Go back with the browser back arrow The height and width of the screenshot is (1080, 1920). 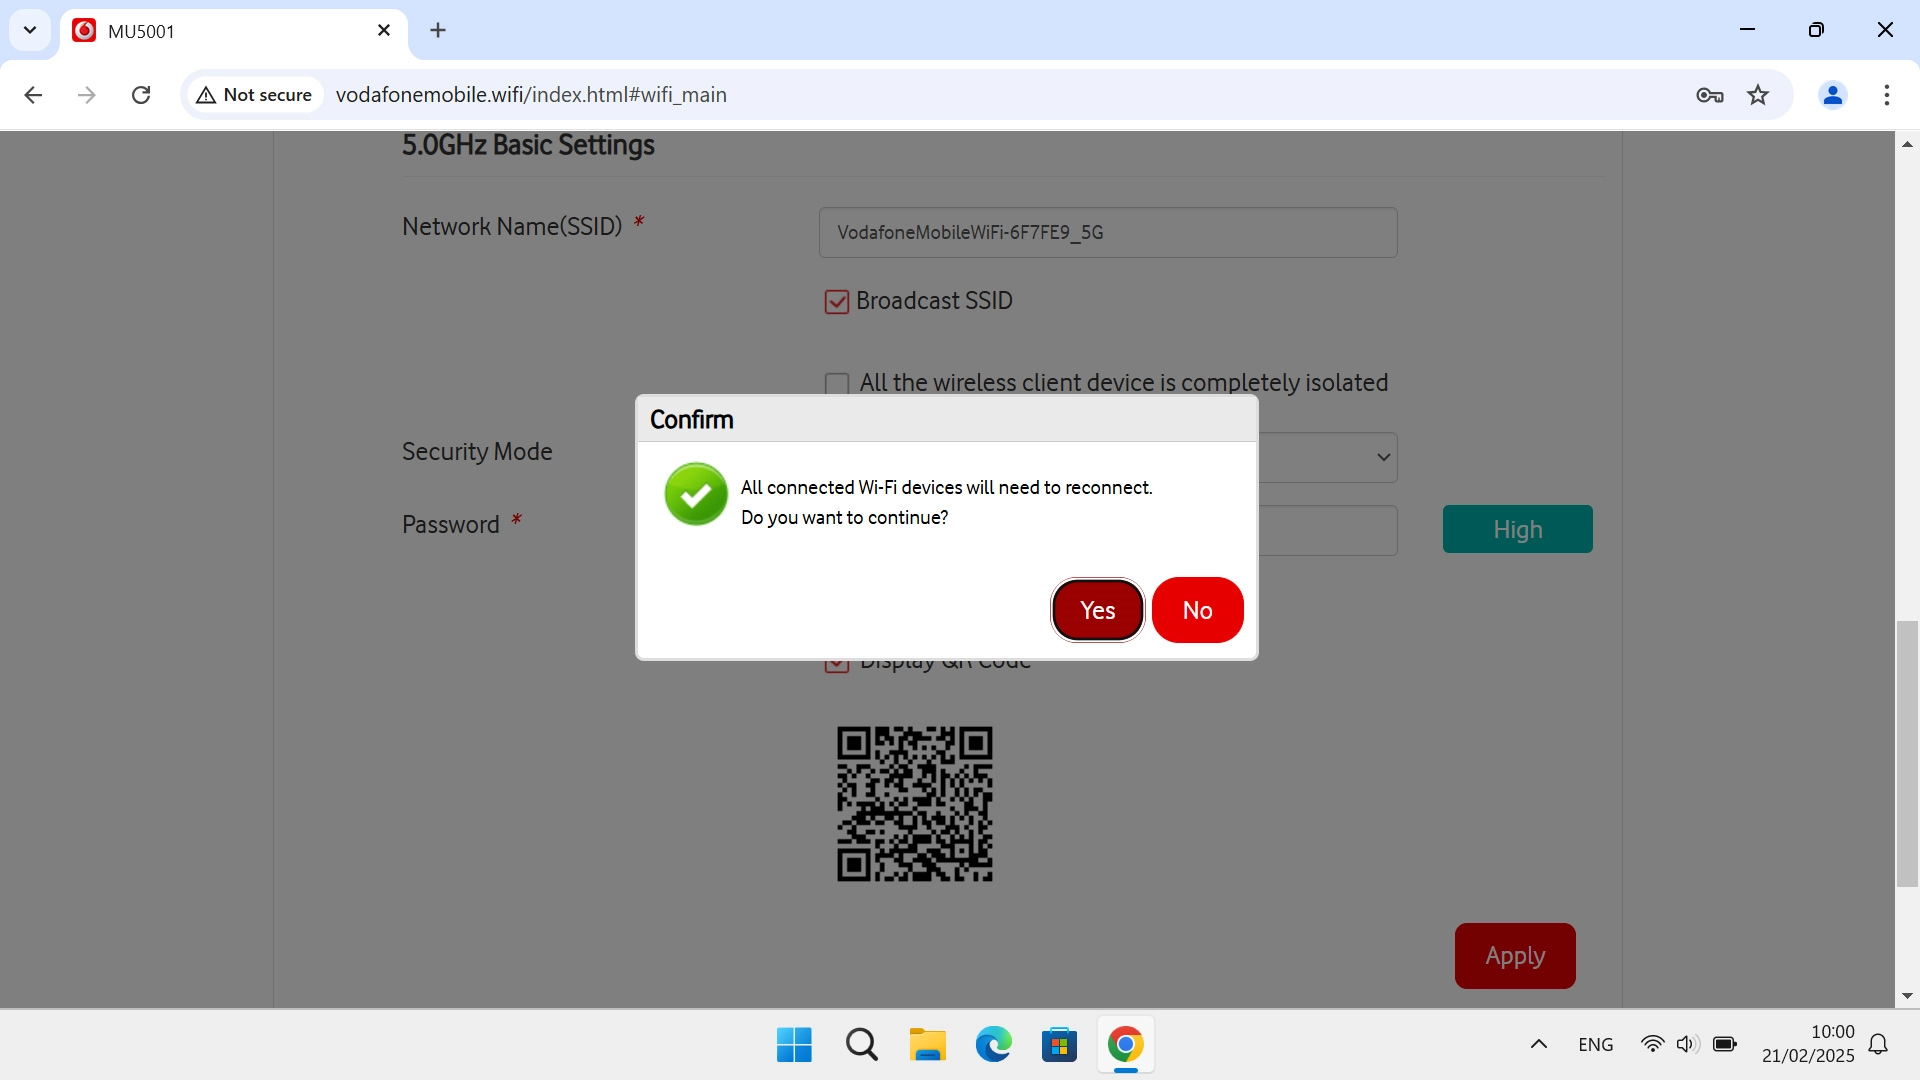point(33,95)
